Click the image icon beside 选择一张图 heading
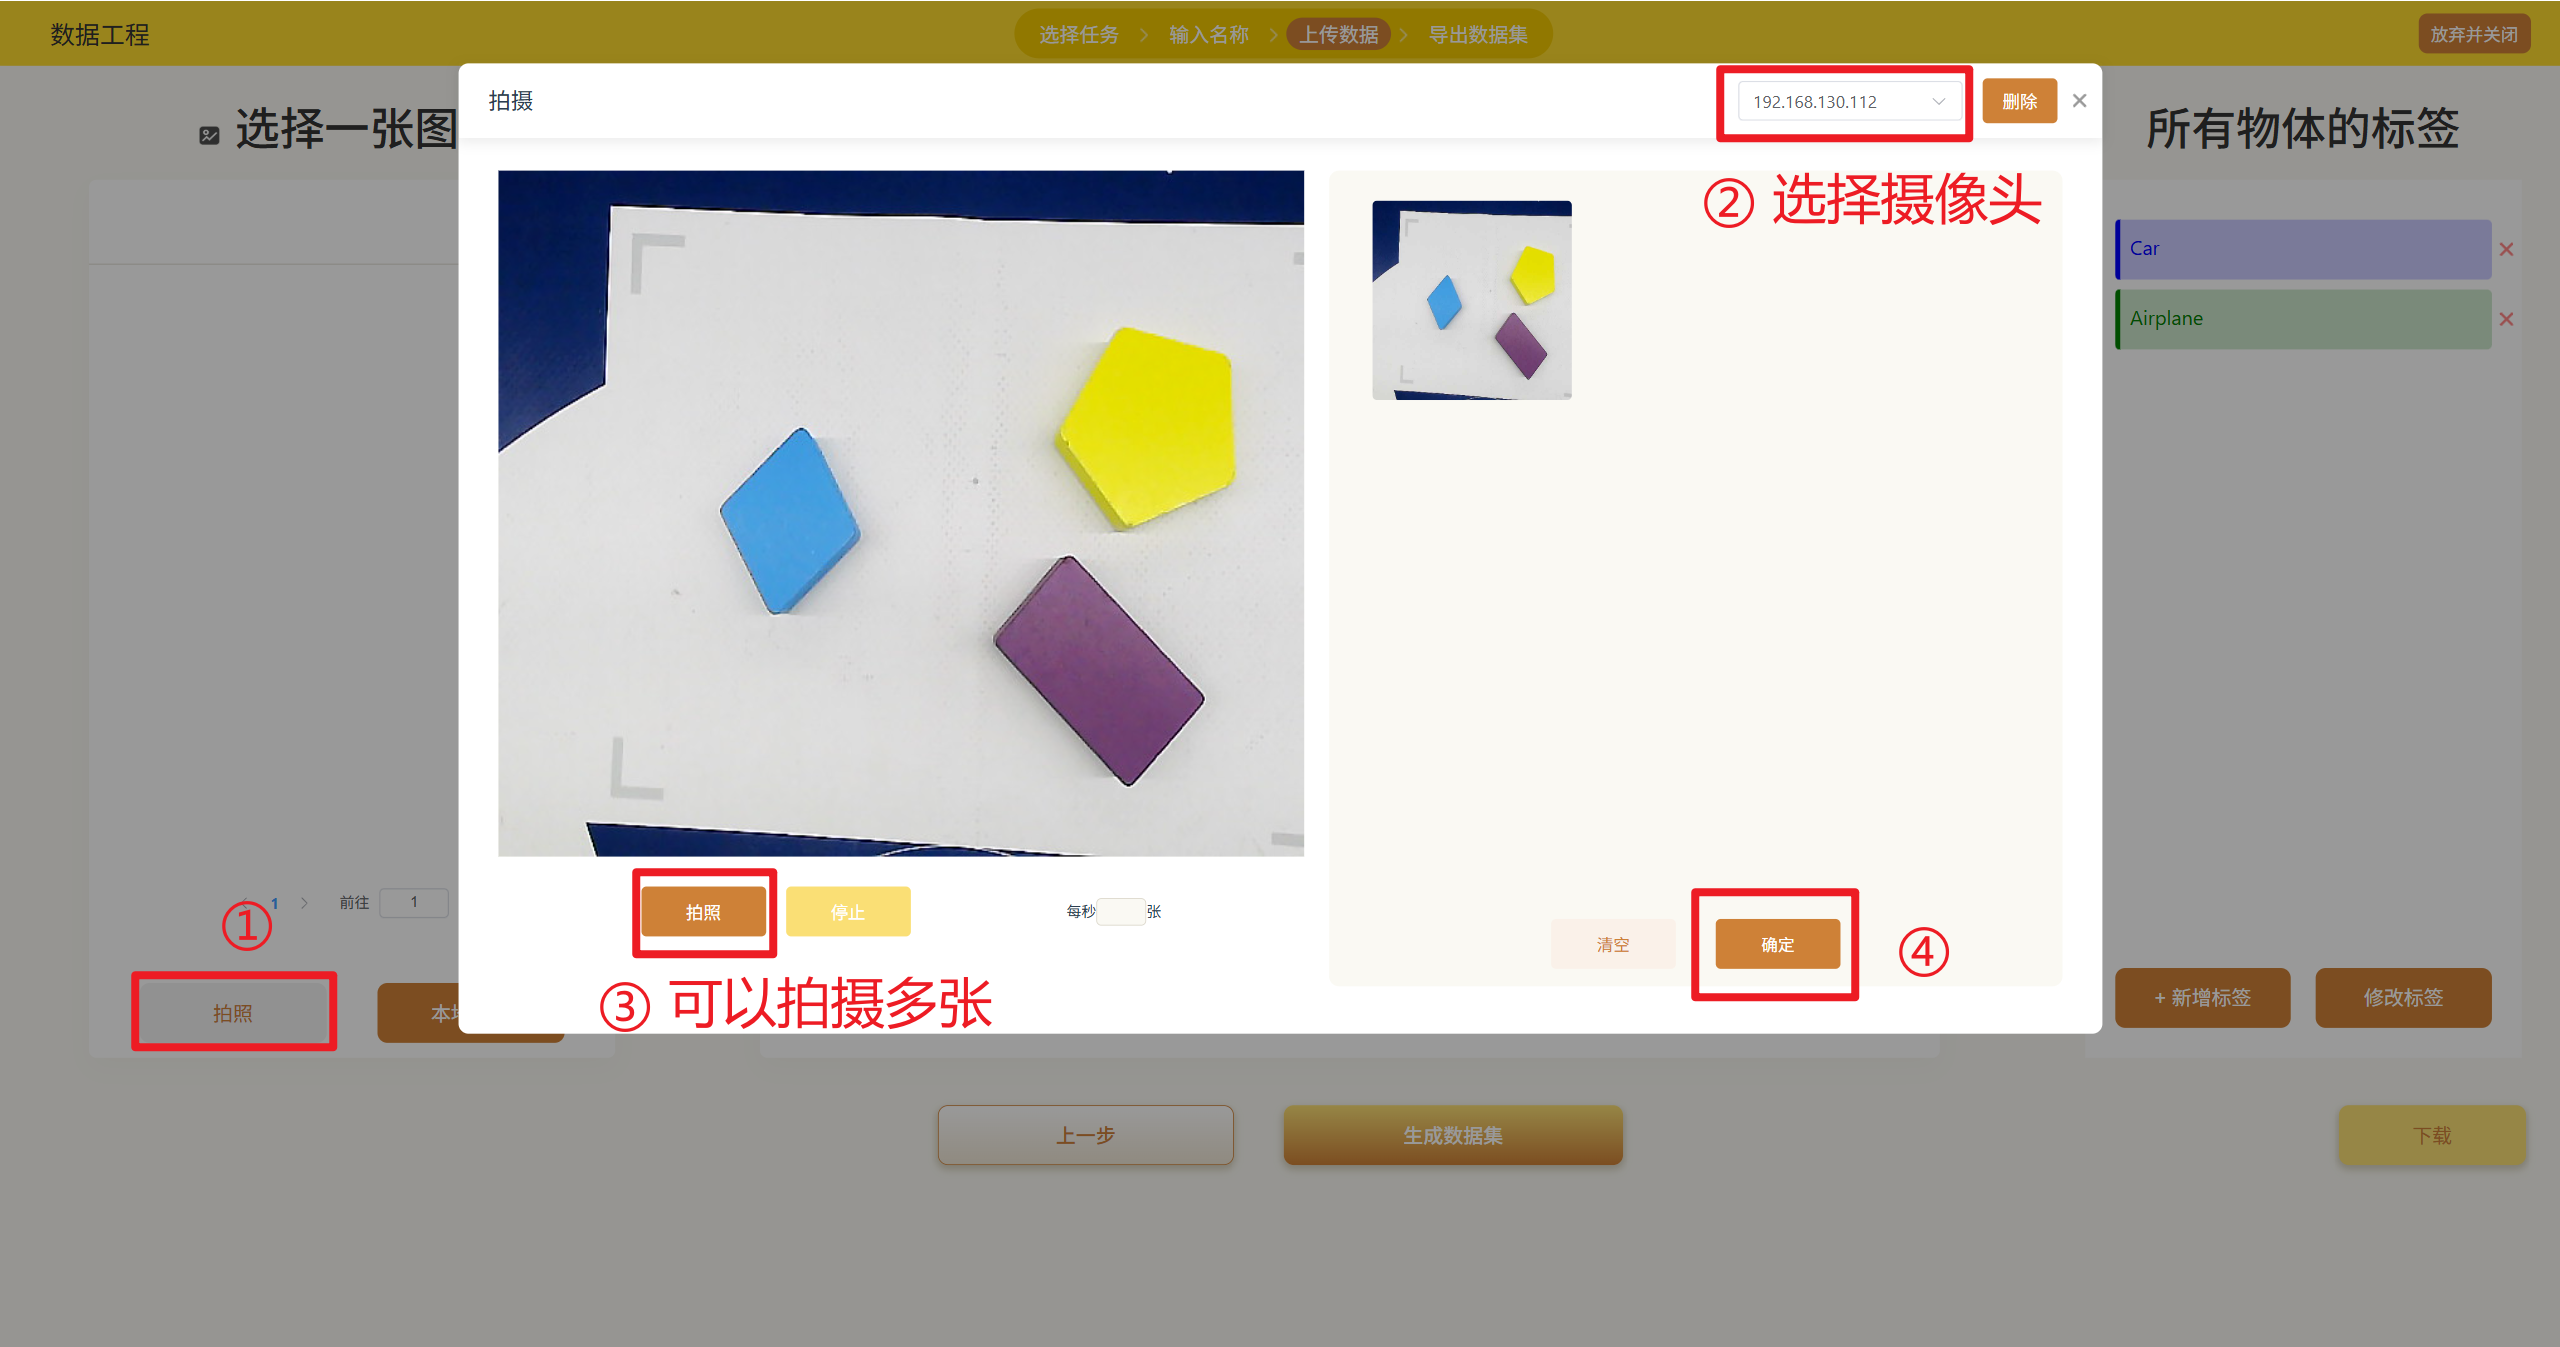The width and height of the screenshot is (2560, 1347). [x=209, y=135]
